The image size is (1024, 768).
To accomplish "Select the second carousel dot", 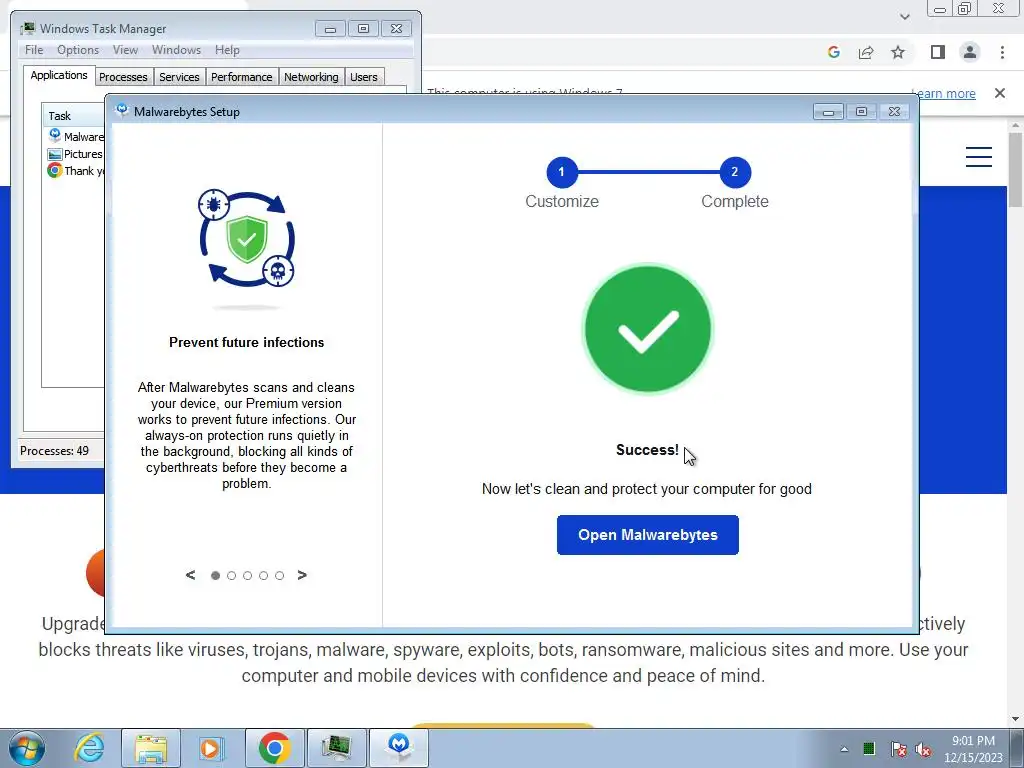I will 231,575.
